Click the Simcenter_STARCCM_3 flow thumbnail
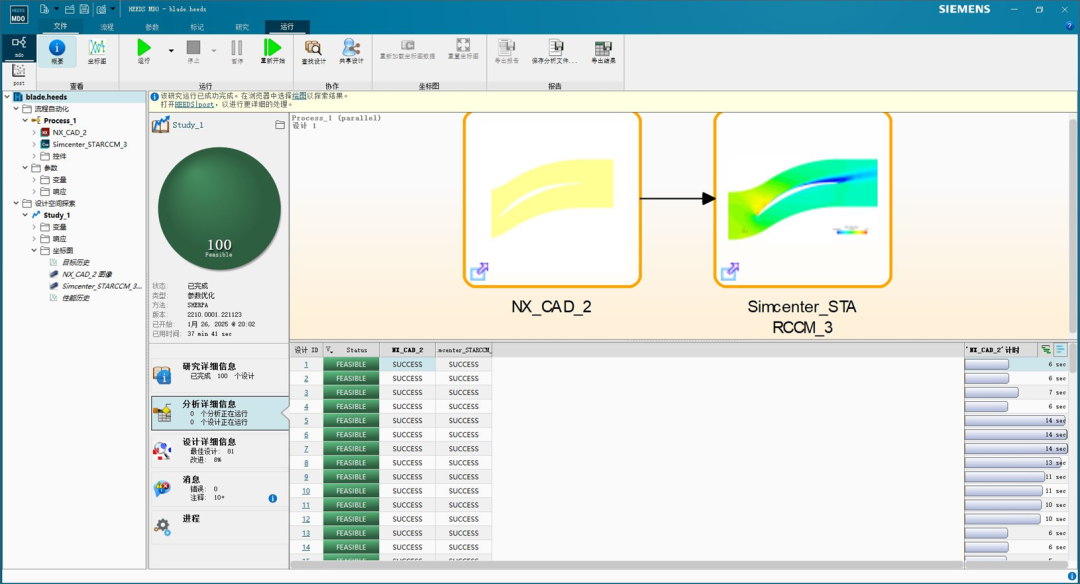1080x584 pixels. pyautogui.click(x=802, y=200)
